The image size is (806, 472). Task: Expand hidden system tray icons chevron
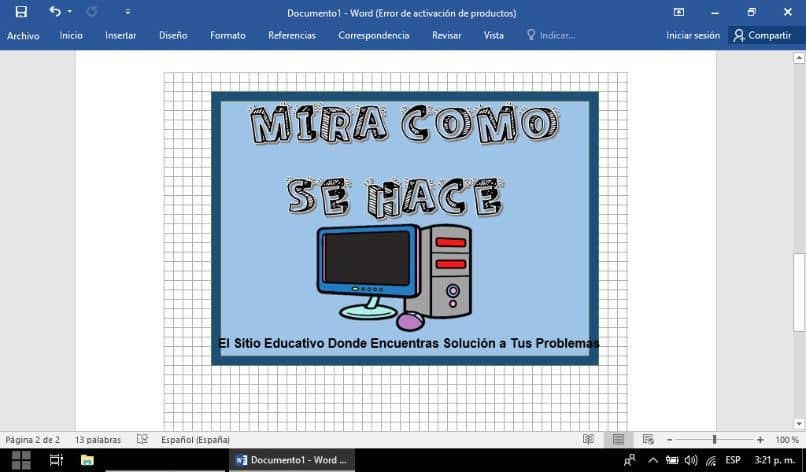[652, 460]
